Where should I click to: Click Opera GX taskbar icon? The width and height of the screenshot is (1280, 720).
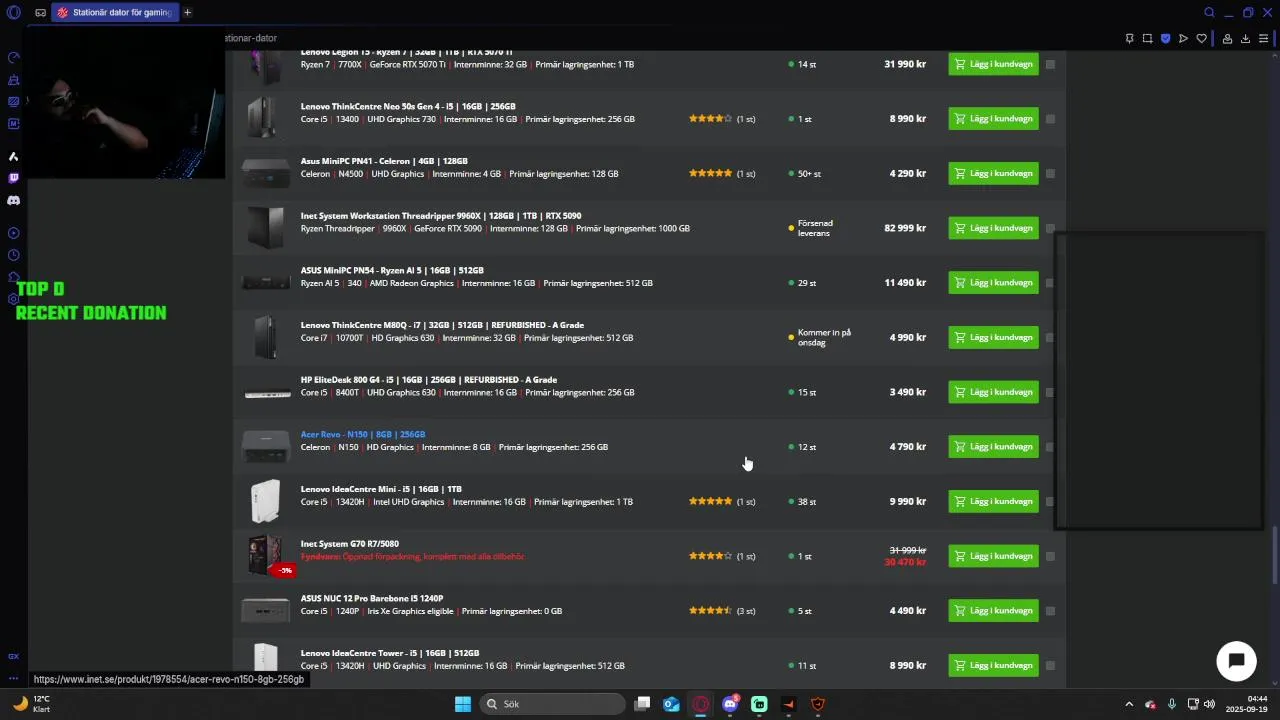(x=701, y=704)
